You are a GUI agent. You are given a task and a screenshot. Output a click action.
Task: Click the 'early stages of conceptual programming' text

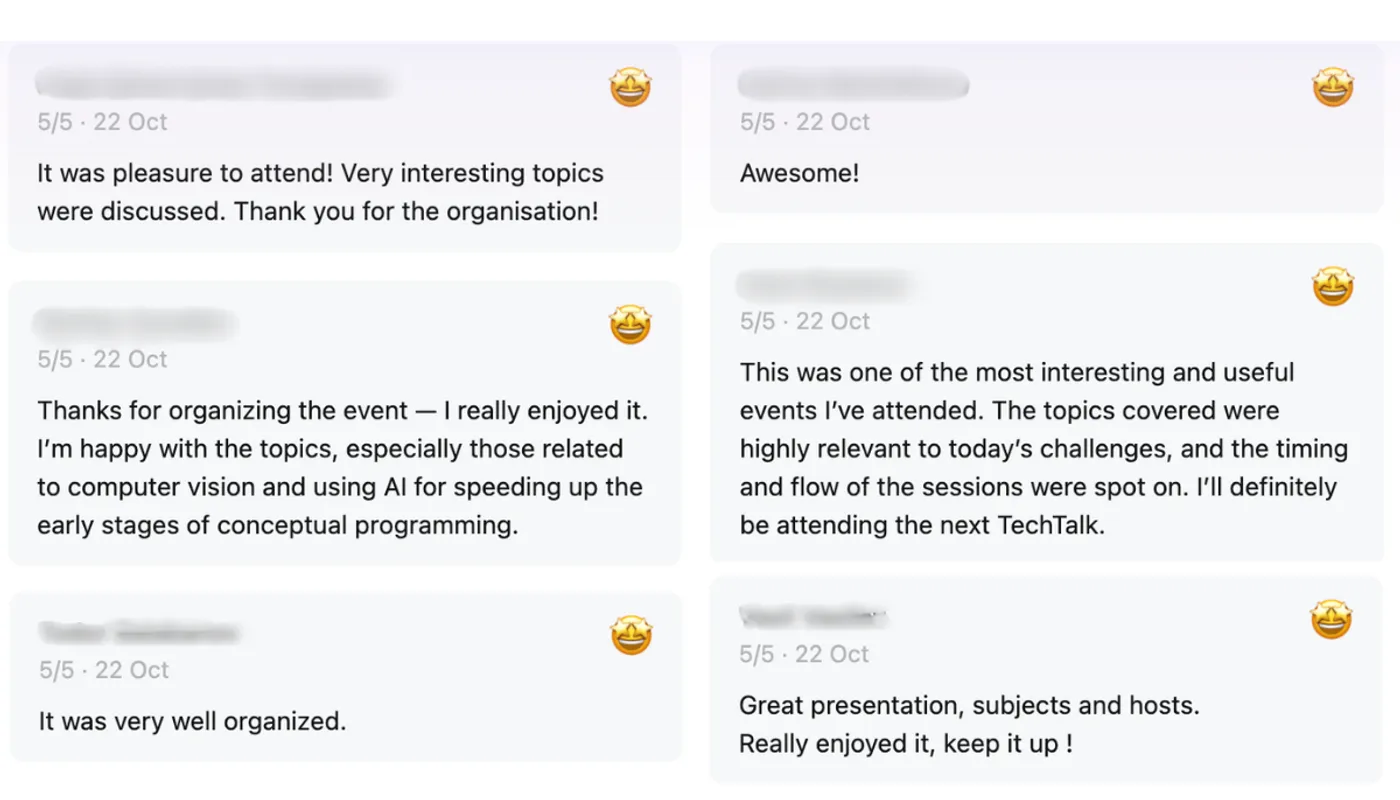(x=278, y=526)
